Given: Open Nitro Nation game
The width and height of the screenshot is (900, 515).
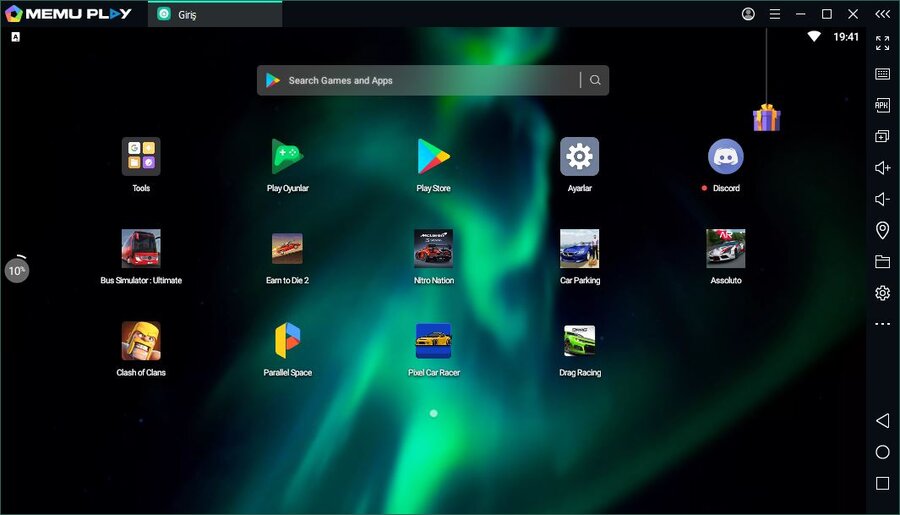Looking at the screenshot, I should coord(433,249).
